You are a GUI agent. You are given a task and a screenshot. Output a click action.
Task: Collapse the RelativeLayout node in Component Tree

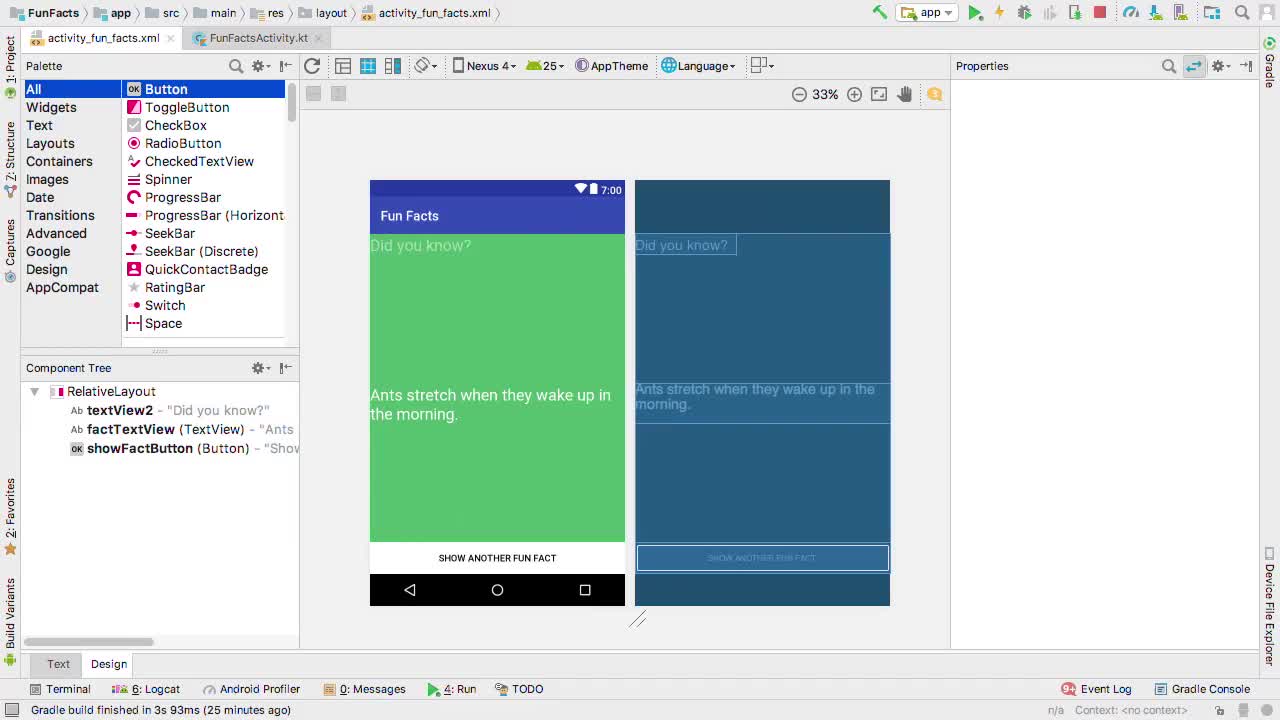[35, 391]
